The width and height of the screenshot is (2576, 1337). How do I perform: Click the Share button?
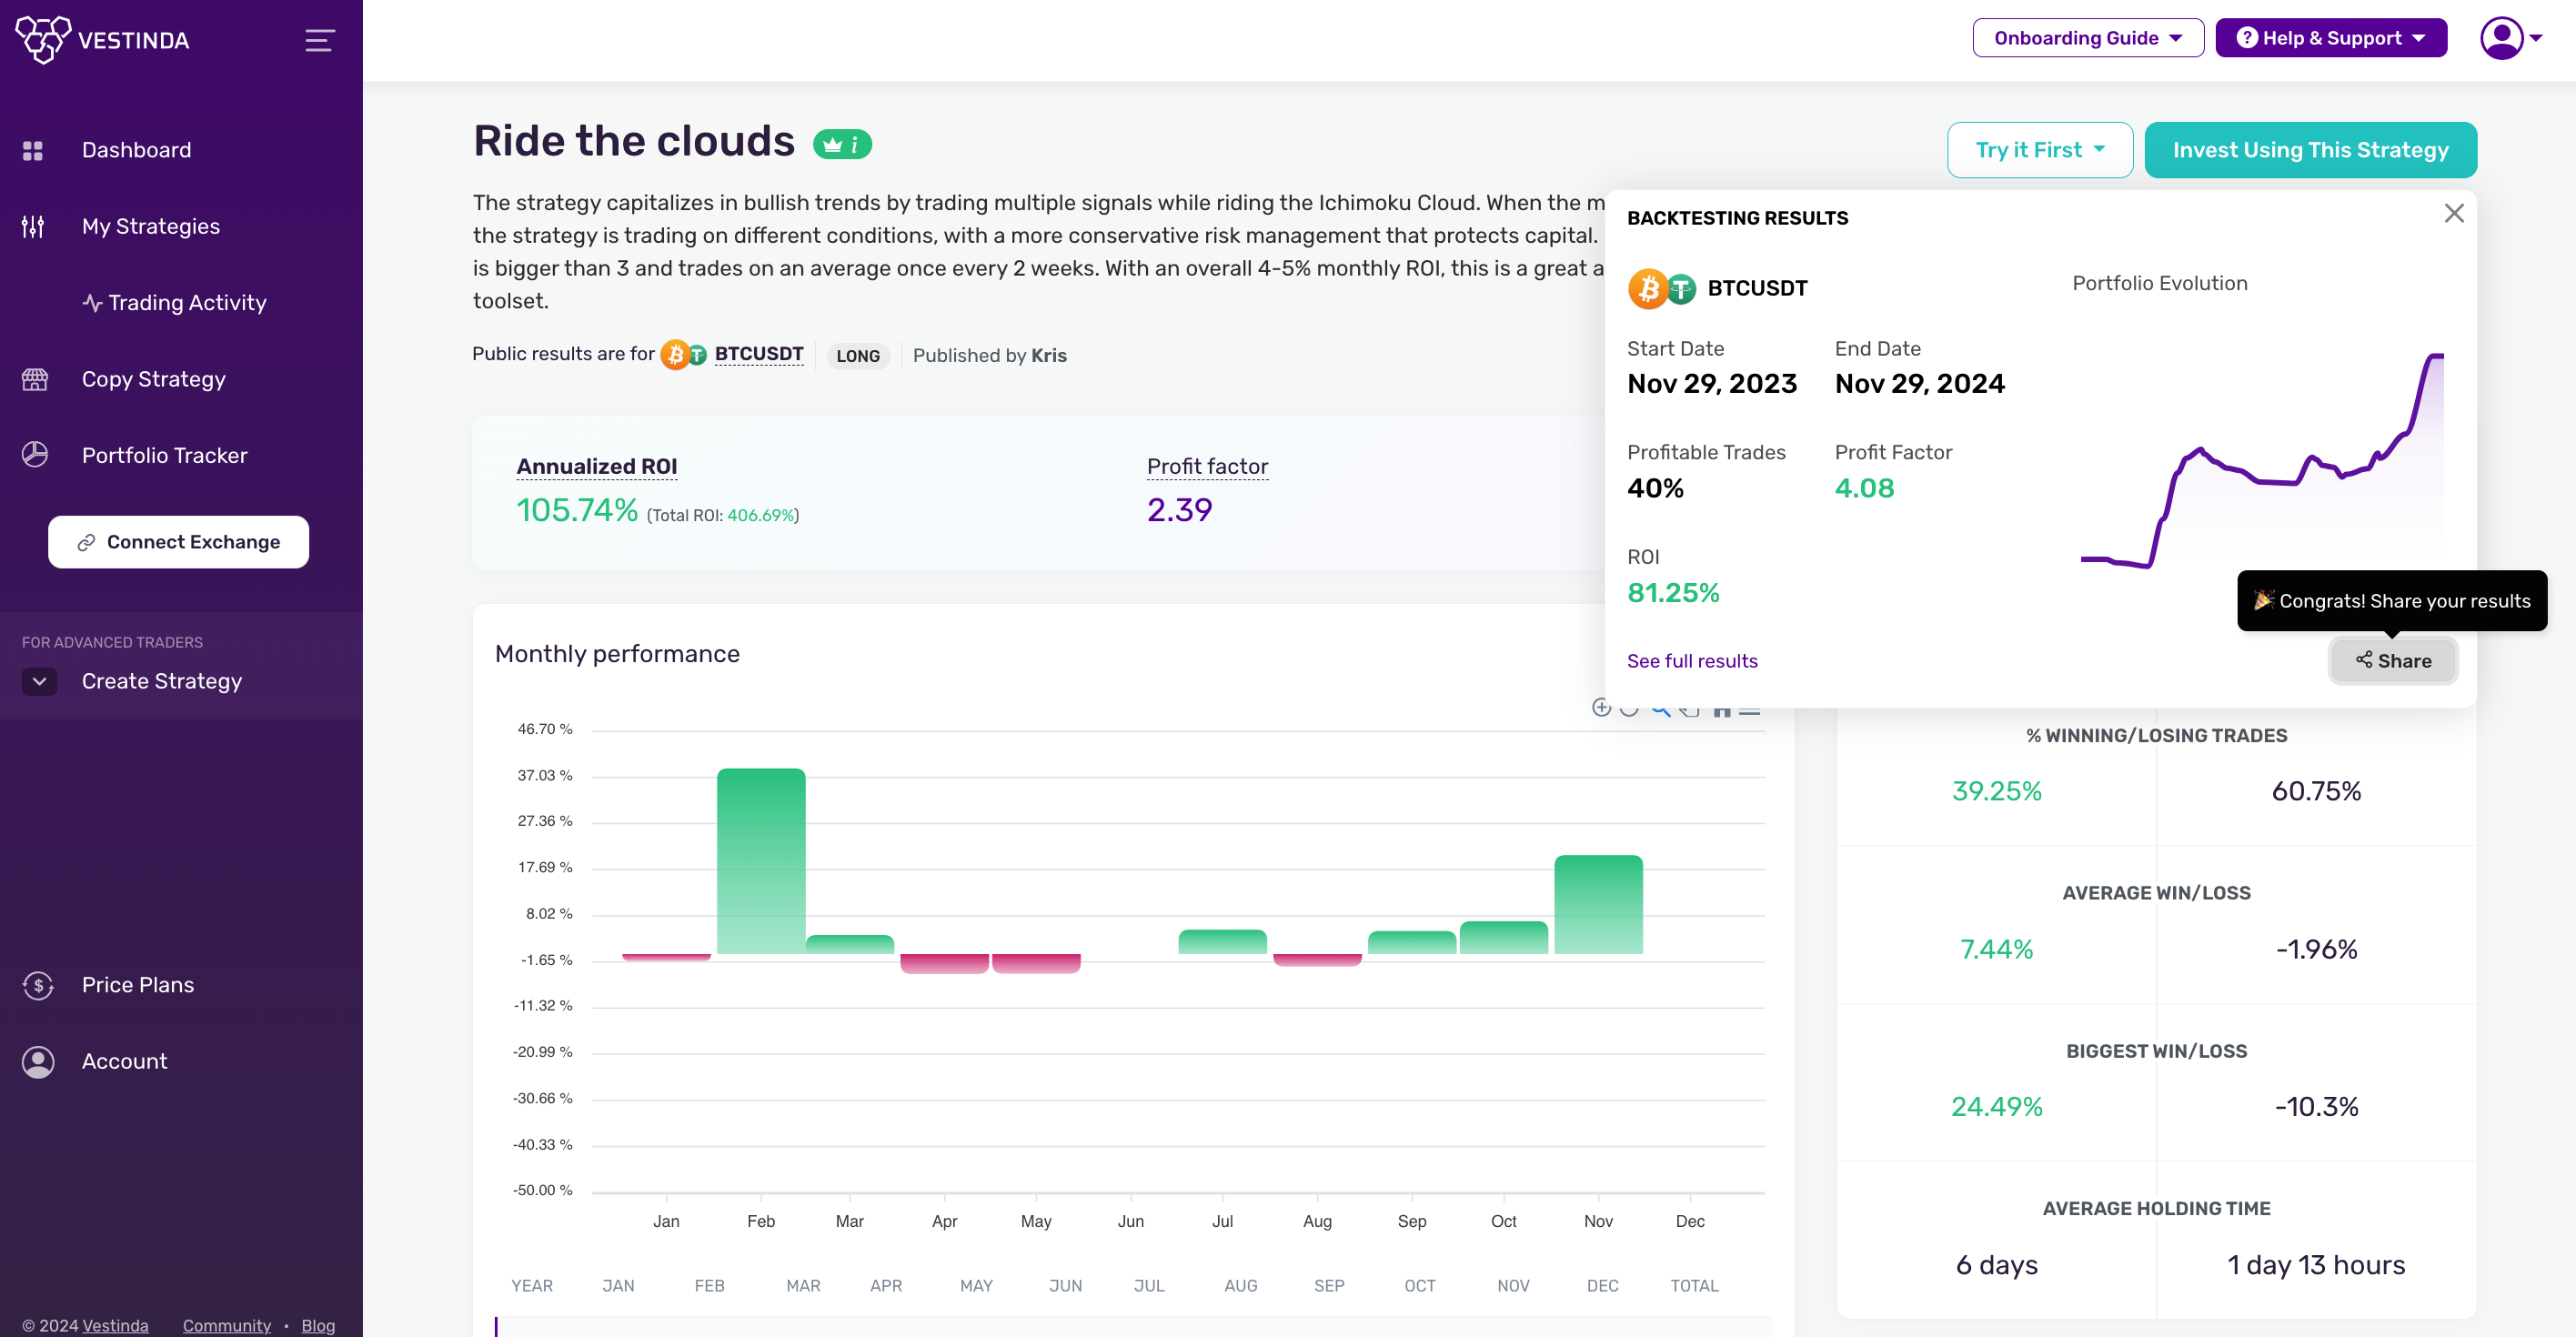2393,660
